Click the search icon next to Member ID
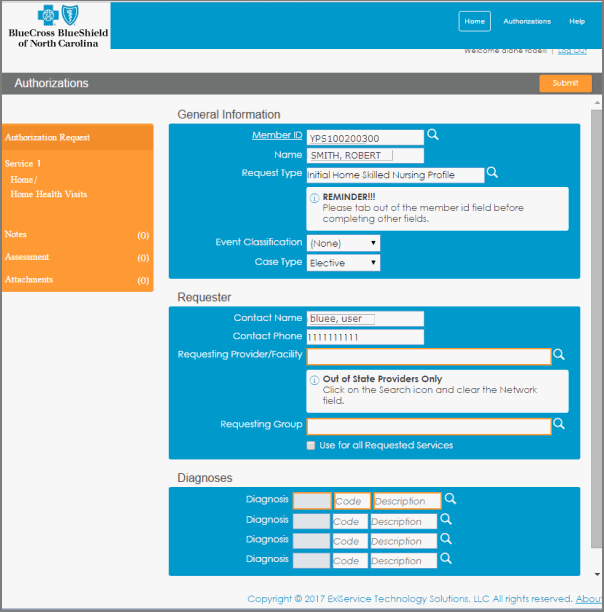The height and width of the screenshot is (612, 604). [x=433, y=135]
